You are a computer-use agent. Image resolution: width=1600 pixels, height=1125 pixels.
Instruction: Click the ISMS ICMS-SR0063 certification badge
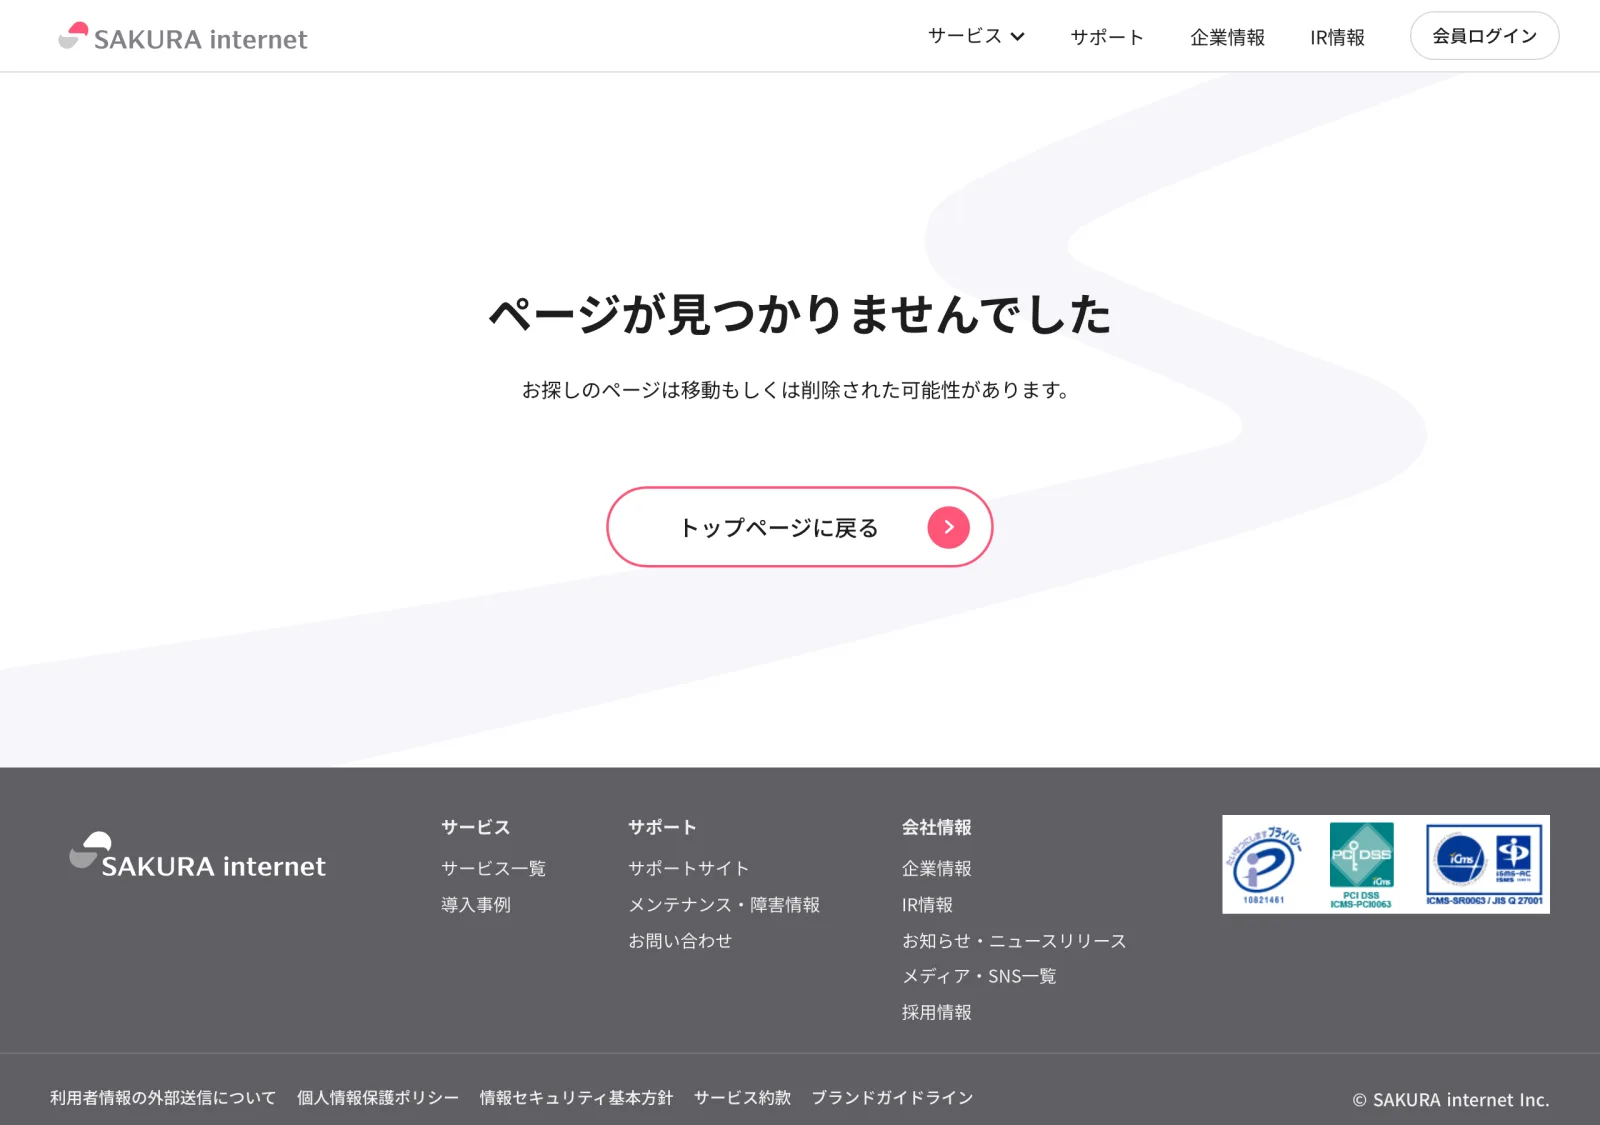coord(1484,865)
